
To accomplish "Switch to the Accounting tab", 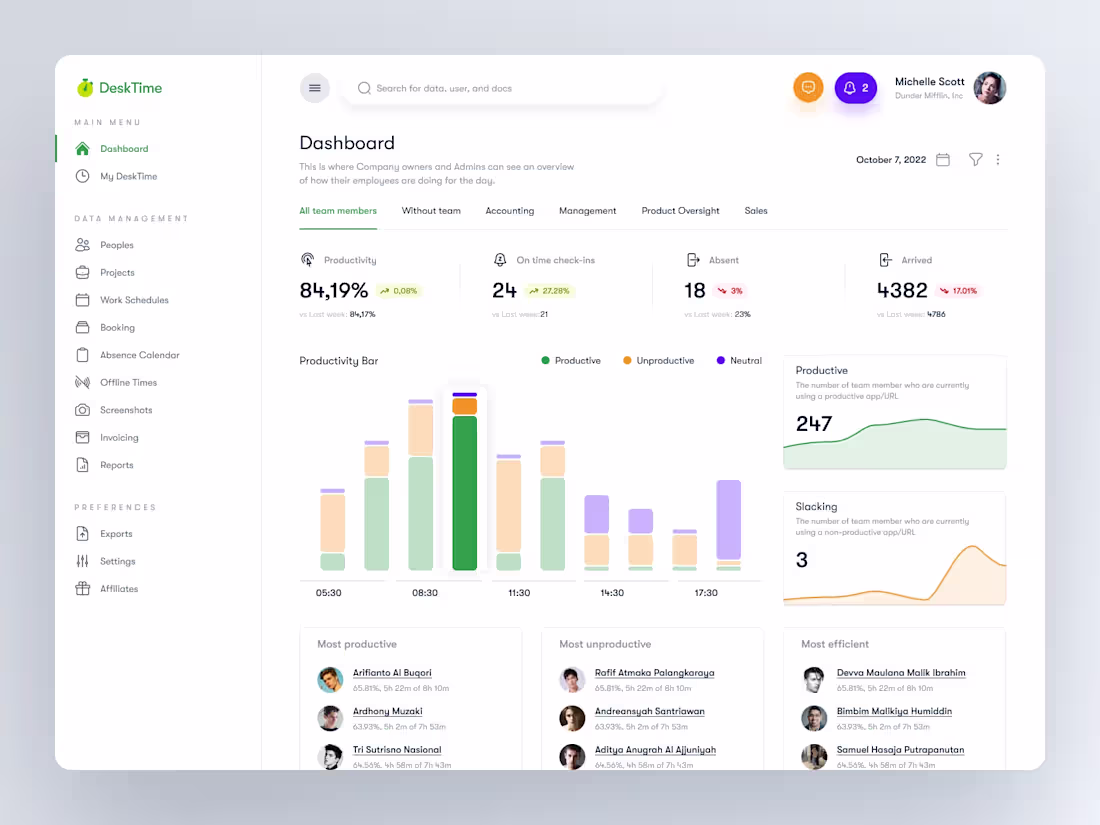I will 510,211.
